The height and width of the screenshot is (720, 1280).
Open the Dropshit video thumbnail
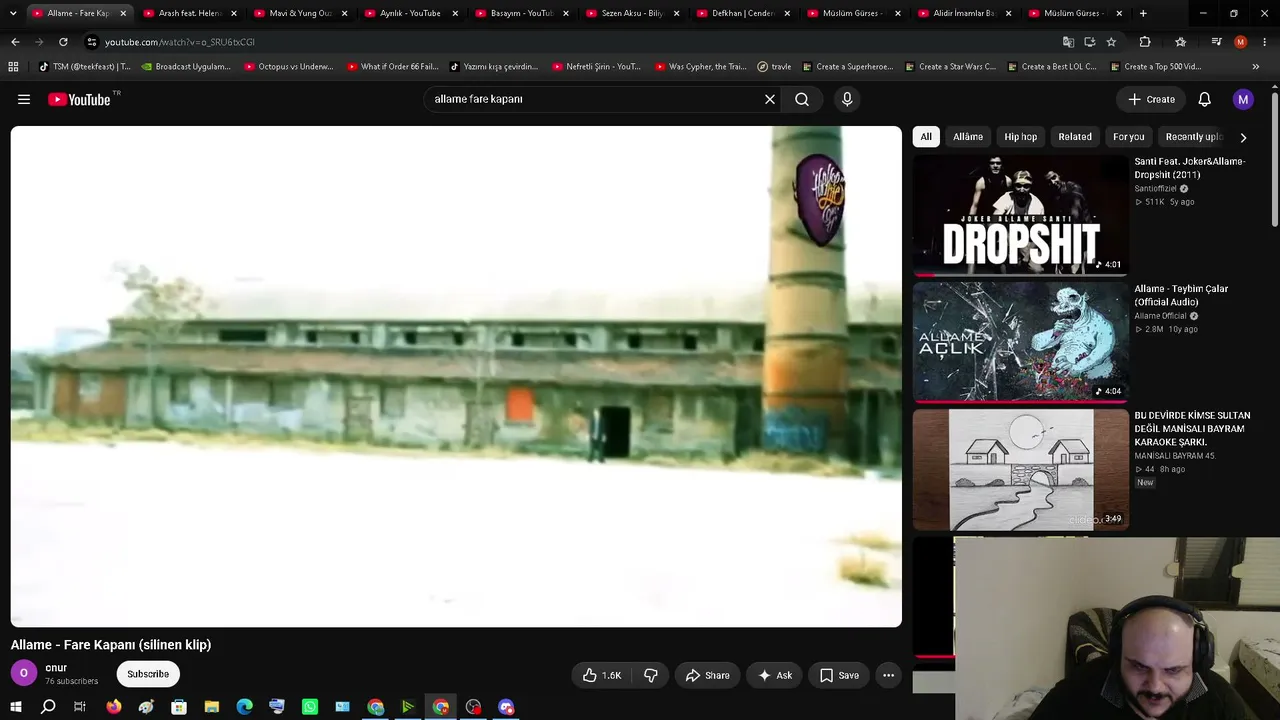point(1020,215)
